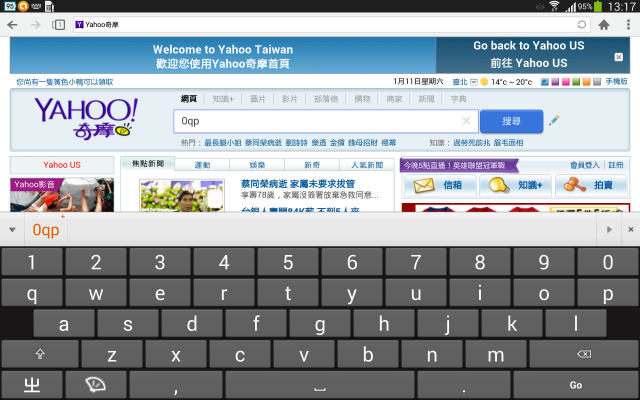Click the 拍賣 auction gavel icon
This screenshot has width=640, height=400.
click(575, 185)
